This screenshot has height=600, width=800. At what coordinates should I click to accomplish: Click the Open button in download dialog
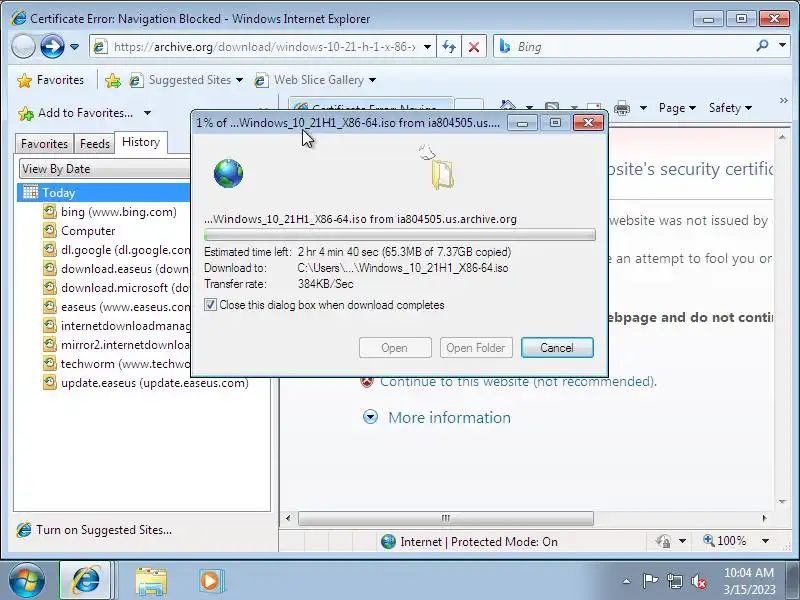pyautogui.click(x=395, y=348)
